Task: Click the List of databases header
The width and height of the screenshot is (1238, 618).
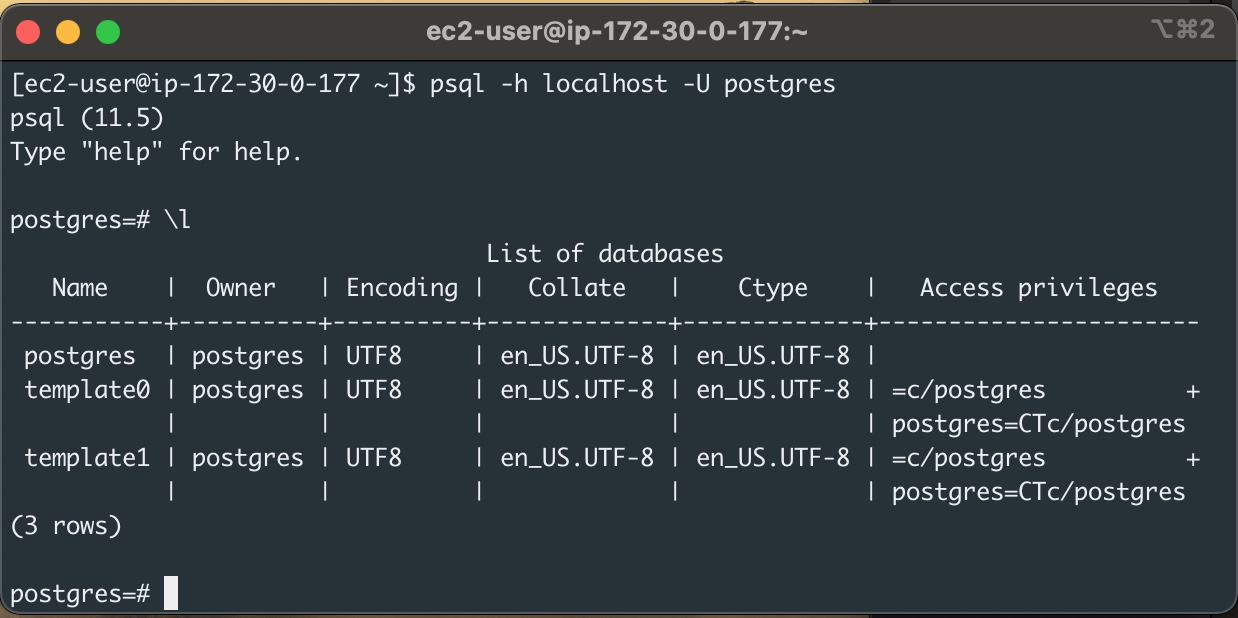Action: pyautogui.click(x=603, y=253)
